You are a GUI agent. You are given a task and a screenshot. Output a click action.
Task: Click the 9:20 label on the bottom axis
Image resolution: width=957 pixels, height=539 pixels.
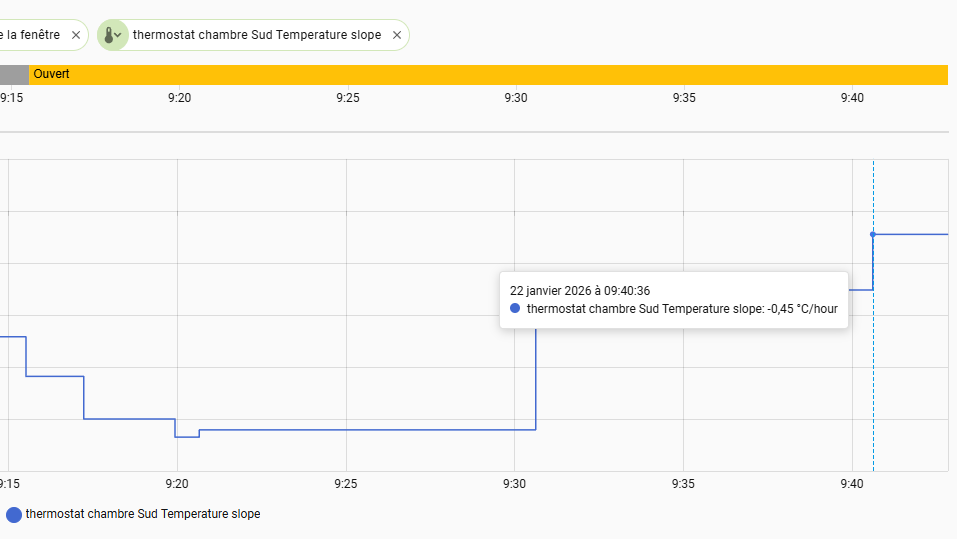tap(177, 484)
